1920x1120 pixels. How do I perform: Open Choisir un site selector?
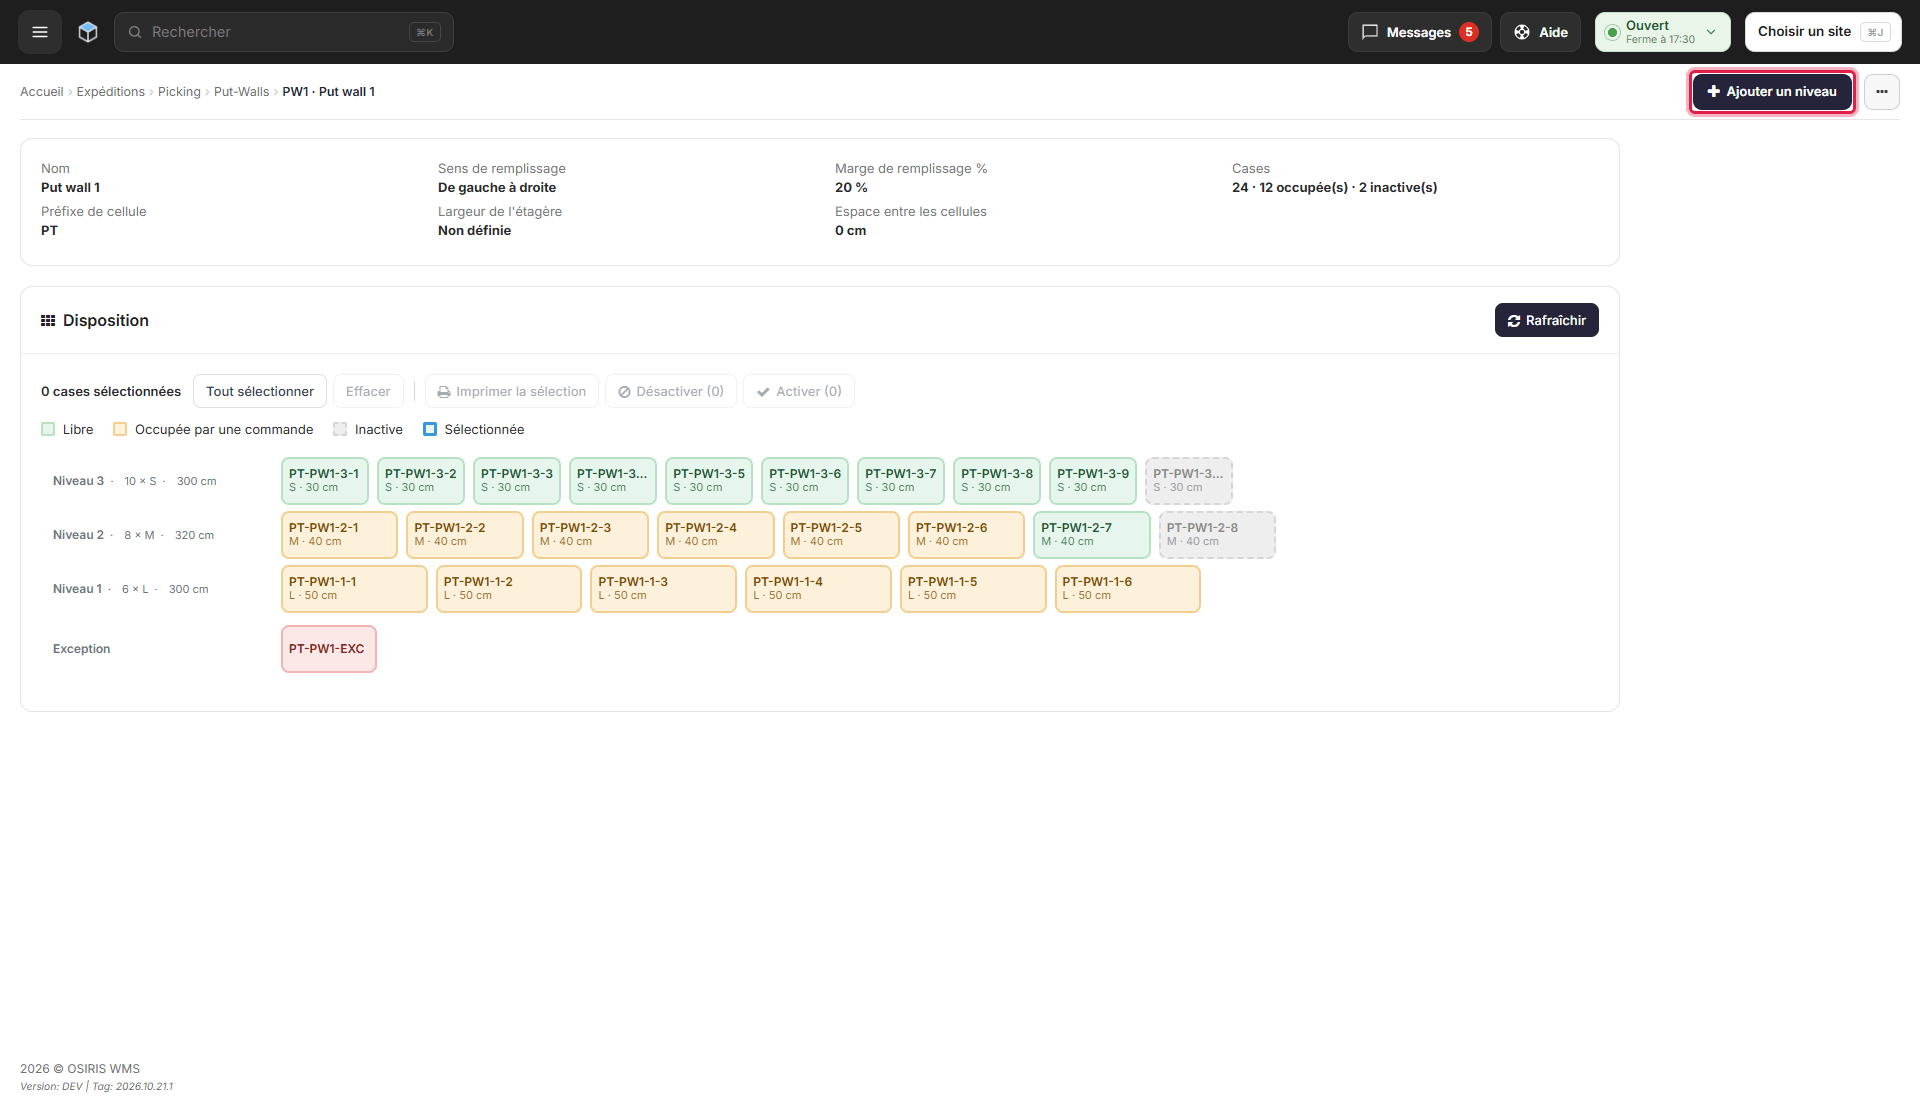pos(1823,32)
